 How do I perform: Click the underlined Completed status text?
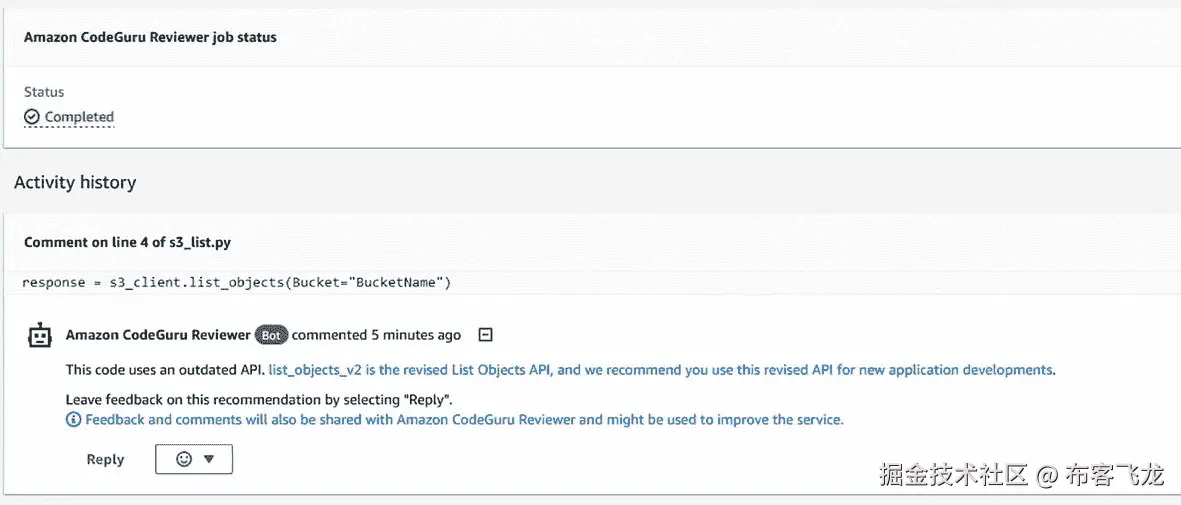click(x=79, y=117)
